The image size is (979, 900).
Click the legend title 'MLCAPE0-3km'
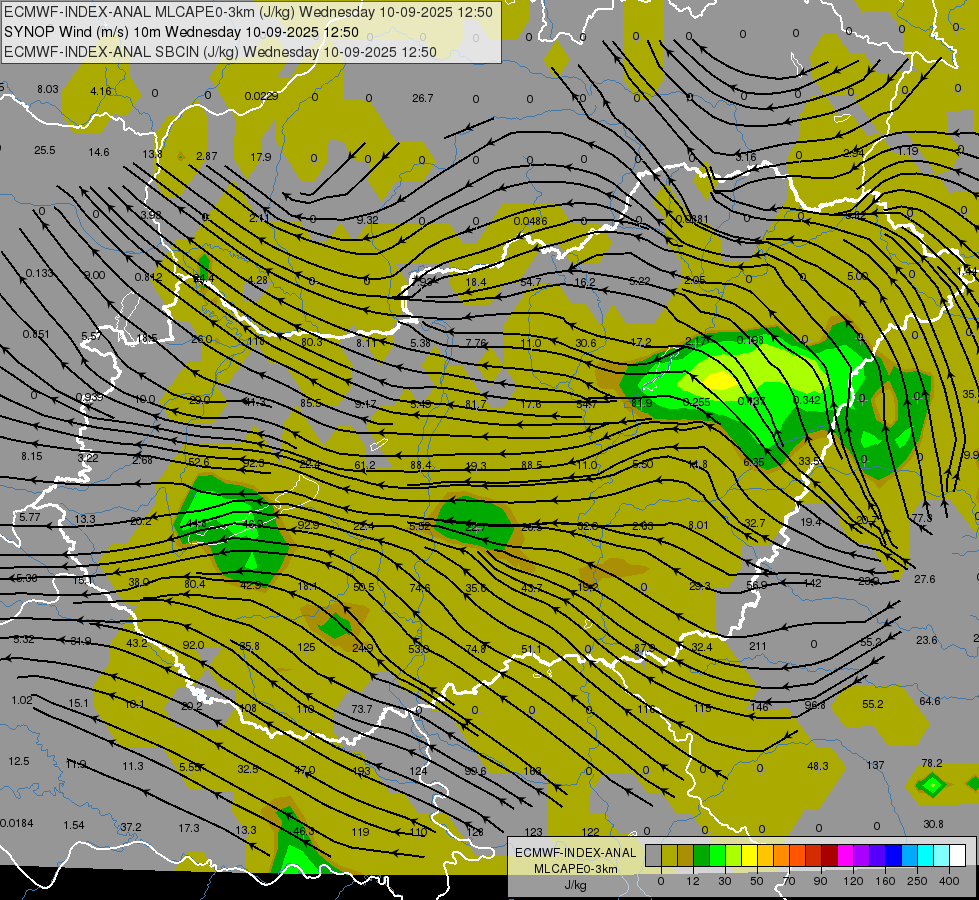576,869
